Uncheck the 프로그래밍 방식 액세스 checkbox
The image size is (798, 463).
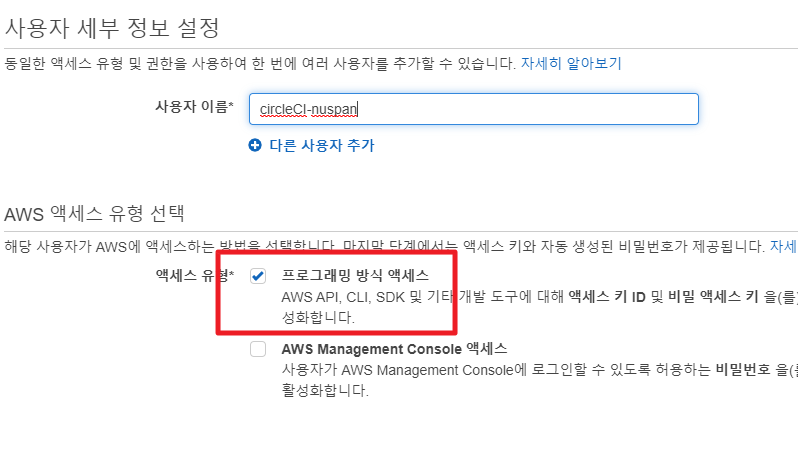click(258, 276)
